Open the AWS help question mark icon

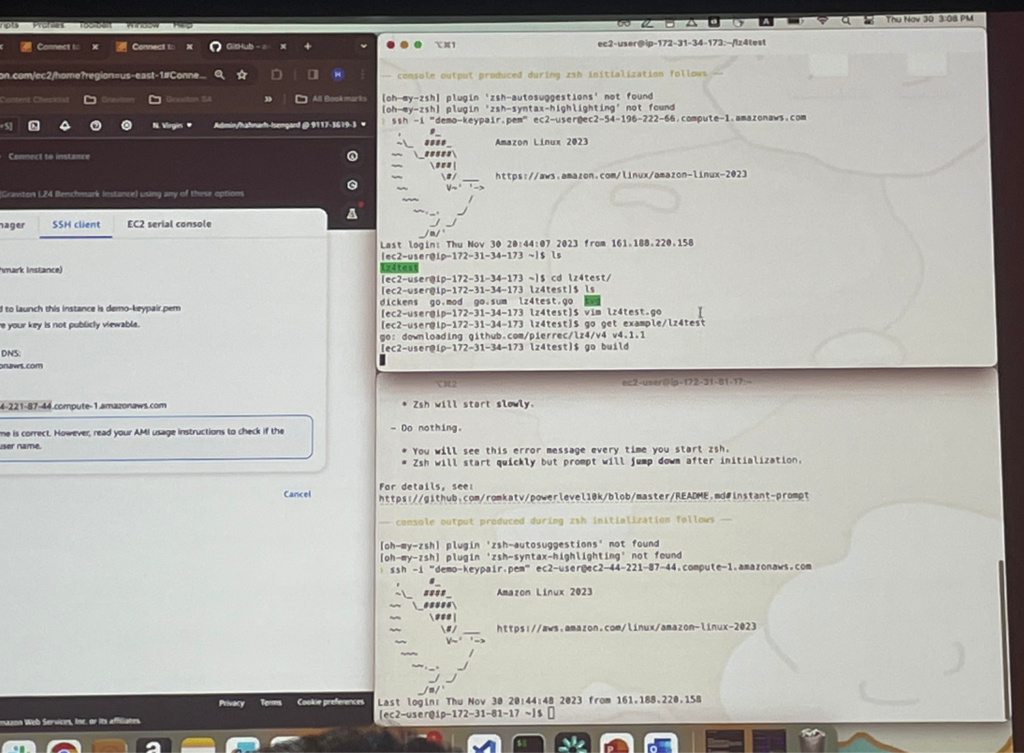point(96,125)
